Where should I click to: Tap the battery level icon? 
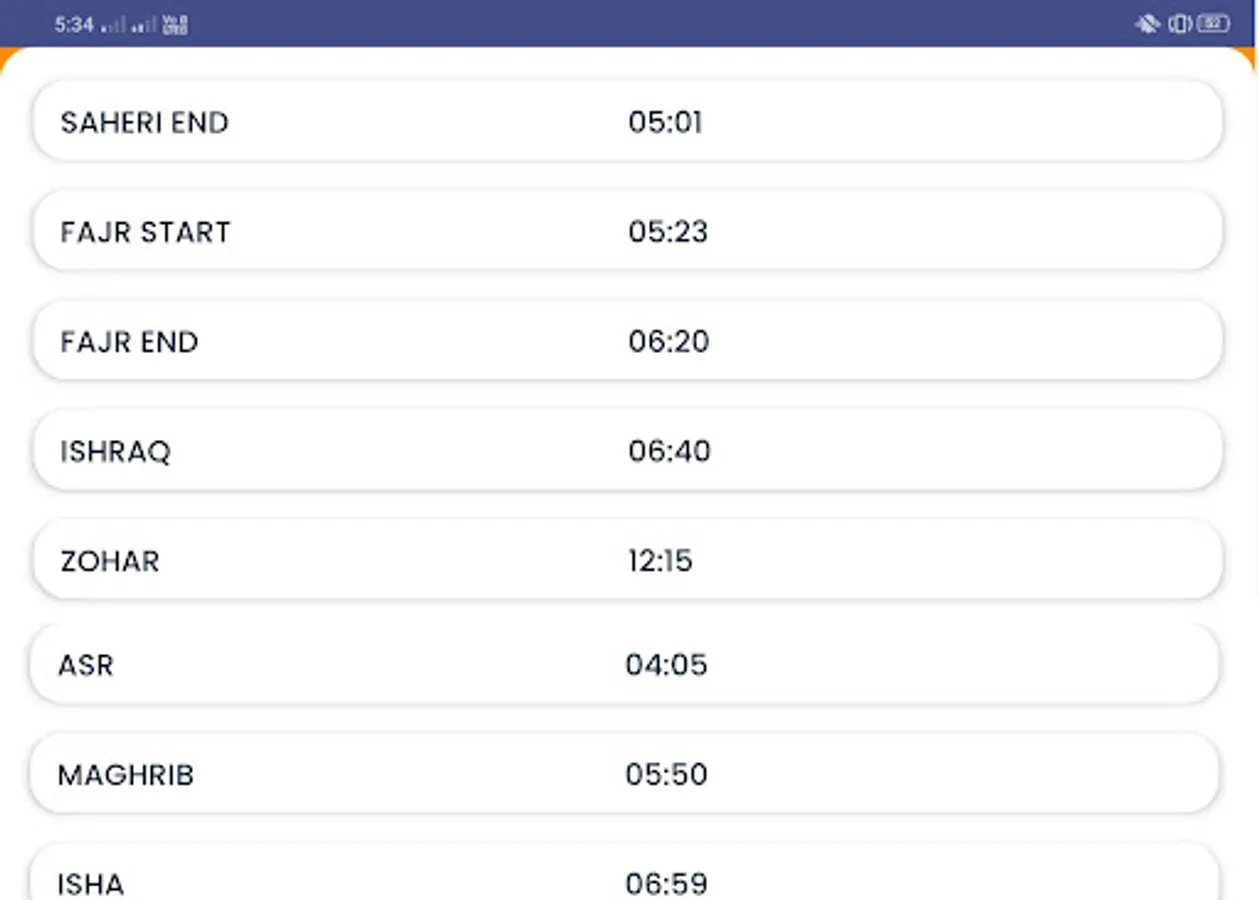[x=1213, y=24]
